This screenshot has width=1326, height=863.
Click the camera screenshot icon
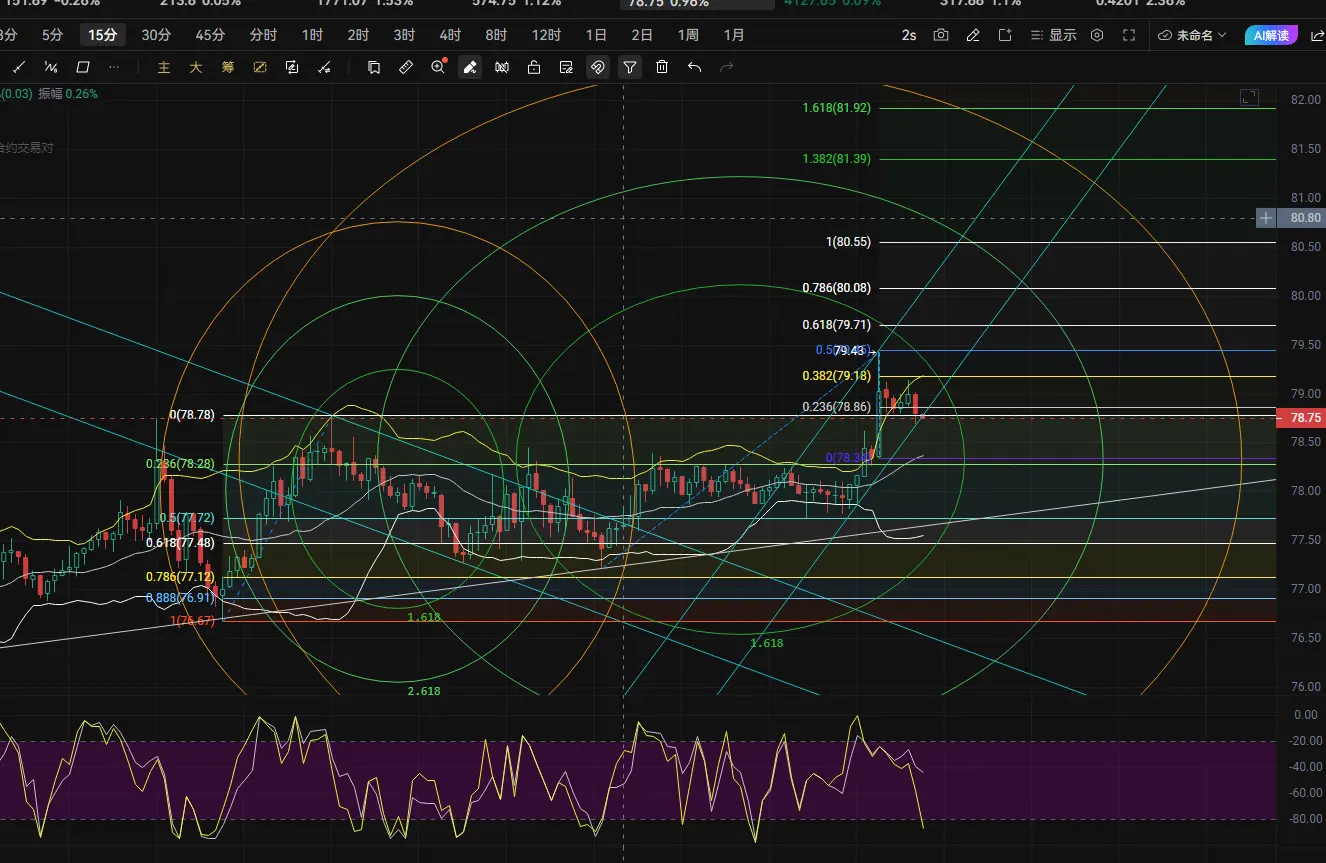tap(941, 35)
